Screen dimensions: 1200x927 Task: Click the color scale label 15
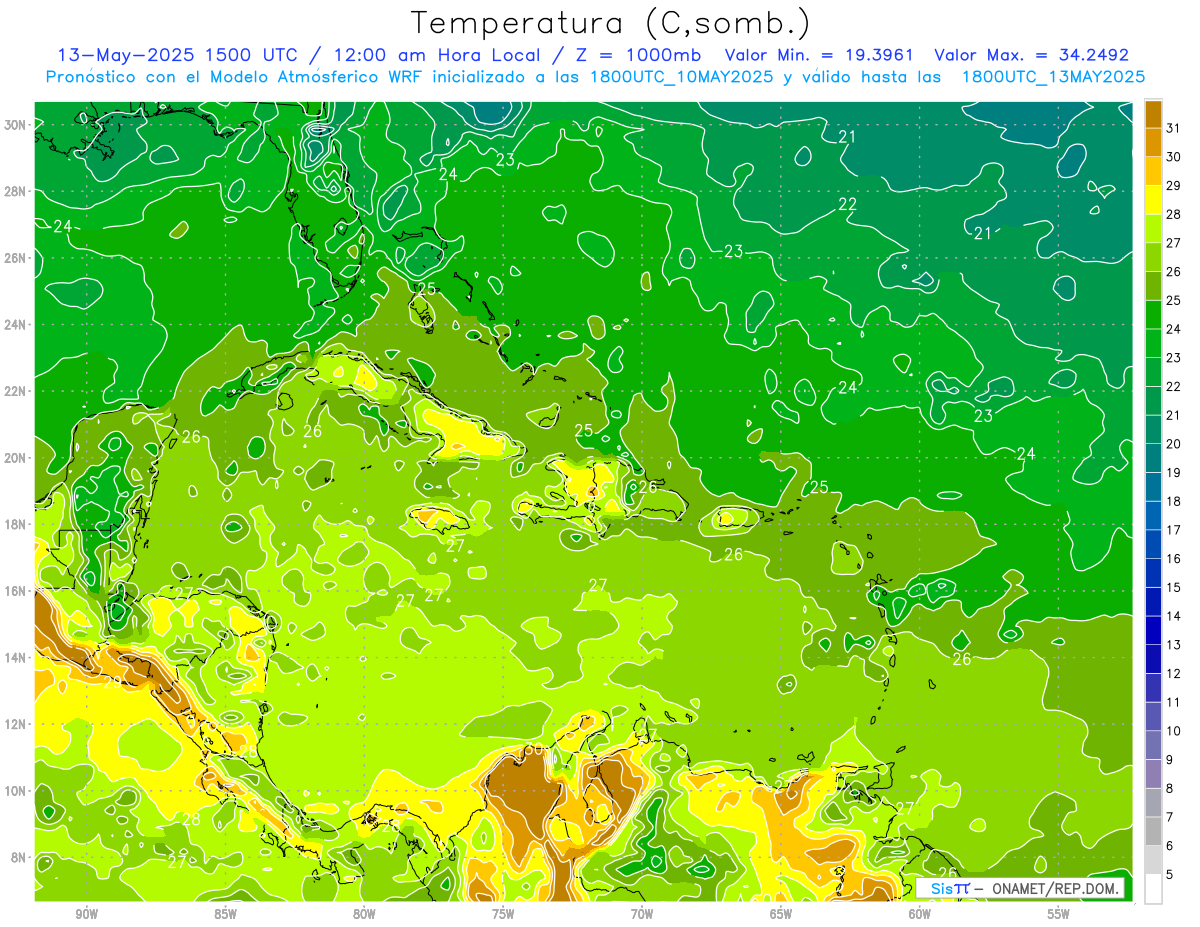point(1173,588)
